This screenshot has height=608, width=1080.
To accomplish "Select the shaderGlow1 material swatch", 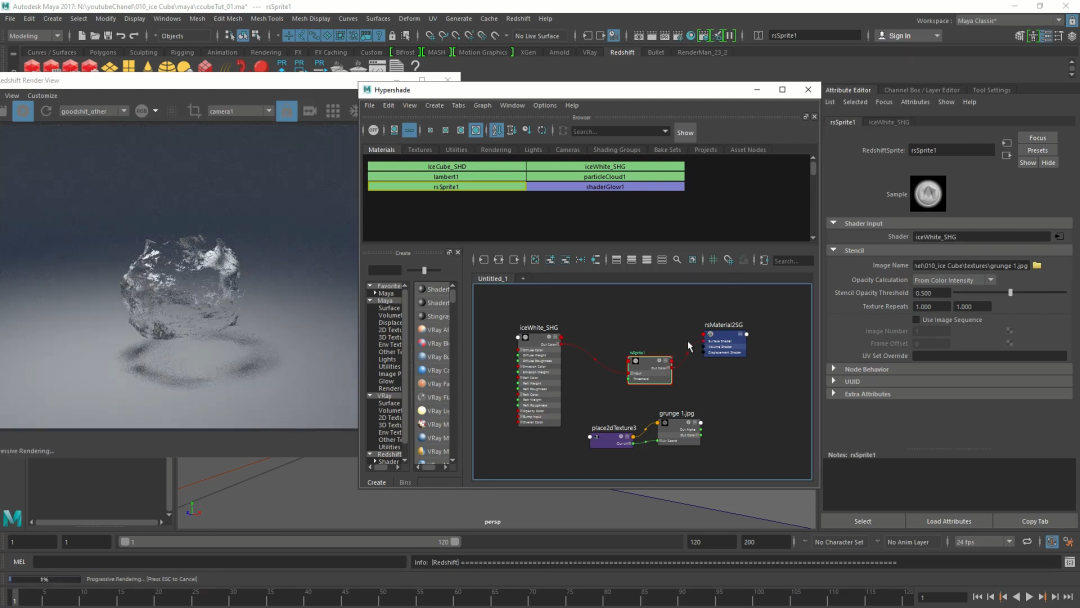I will [x=605, y=187].
